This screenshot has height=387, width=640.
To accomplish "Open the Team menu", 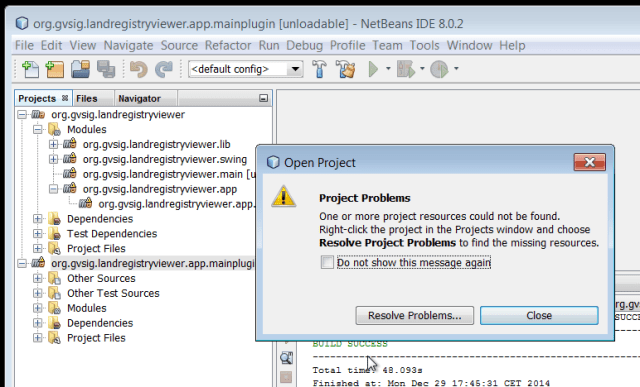I will tap(387, 45).
